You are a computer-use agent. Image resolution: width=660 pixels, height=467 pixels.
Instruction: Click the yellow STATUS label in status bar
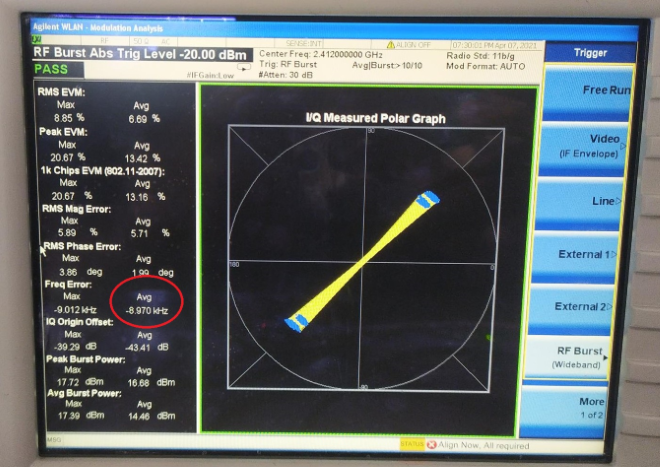[411, 444]
